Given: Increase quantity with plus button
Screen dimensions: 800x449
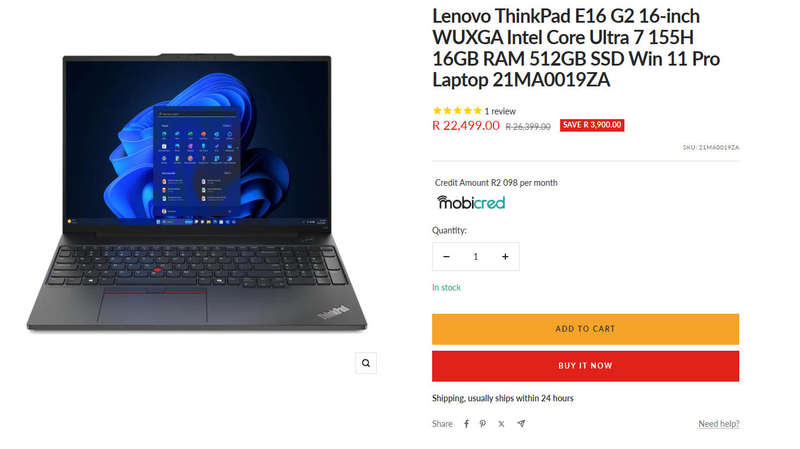Looking at the screenshot, I should coord(505,257).
